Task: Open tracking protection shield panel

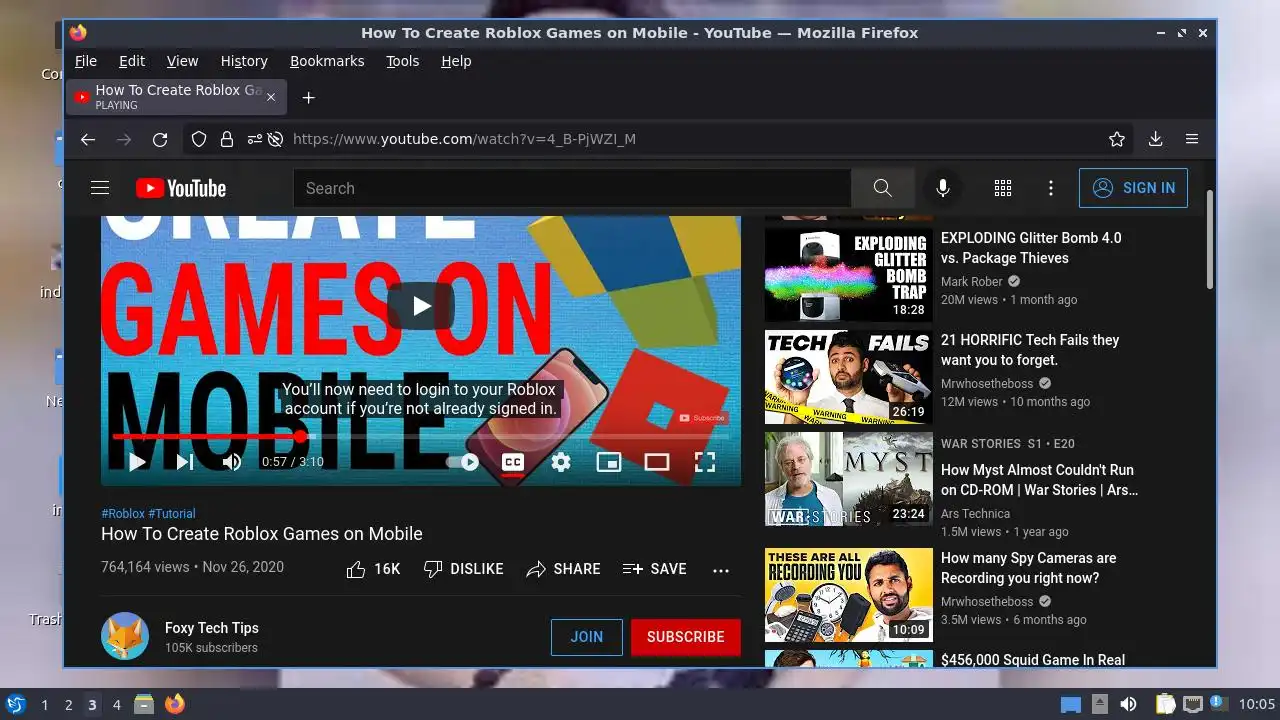Action: pos(199,139)
